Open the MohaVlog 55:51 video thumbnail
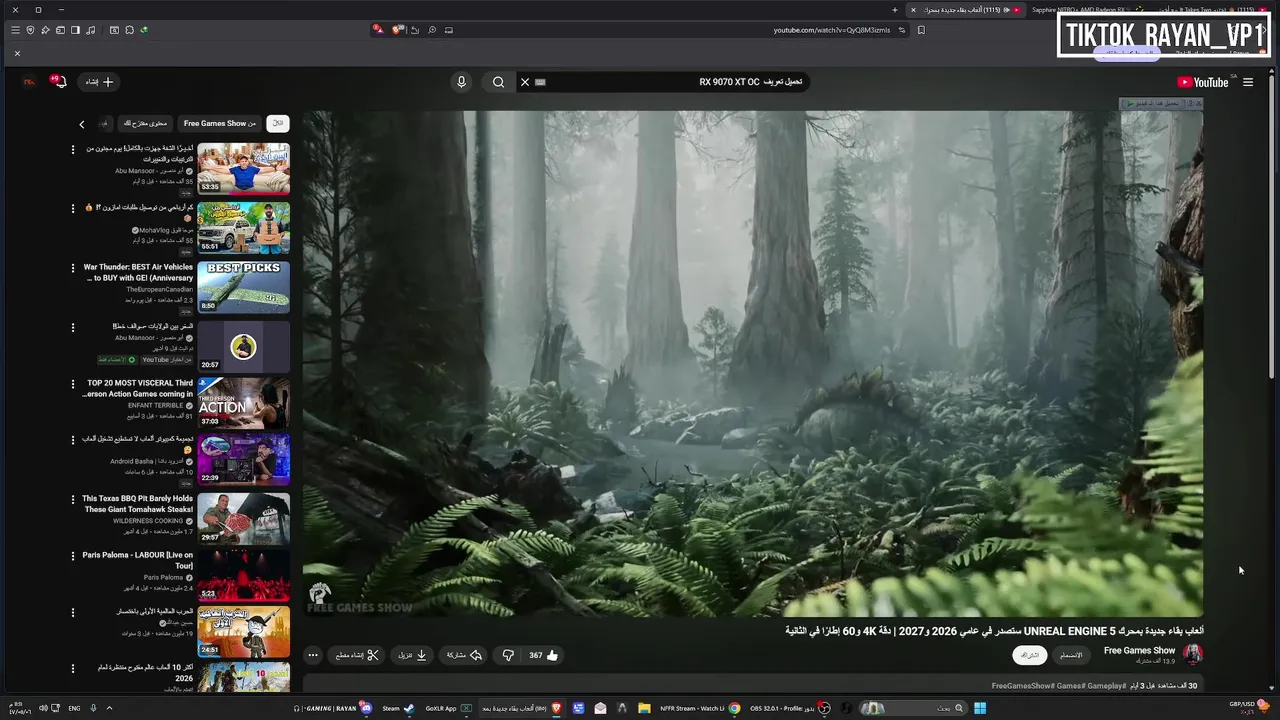The image size is (1280, 720). click(x=243, y=228)
